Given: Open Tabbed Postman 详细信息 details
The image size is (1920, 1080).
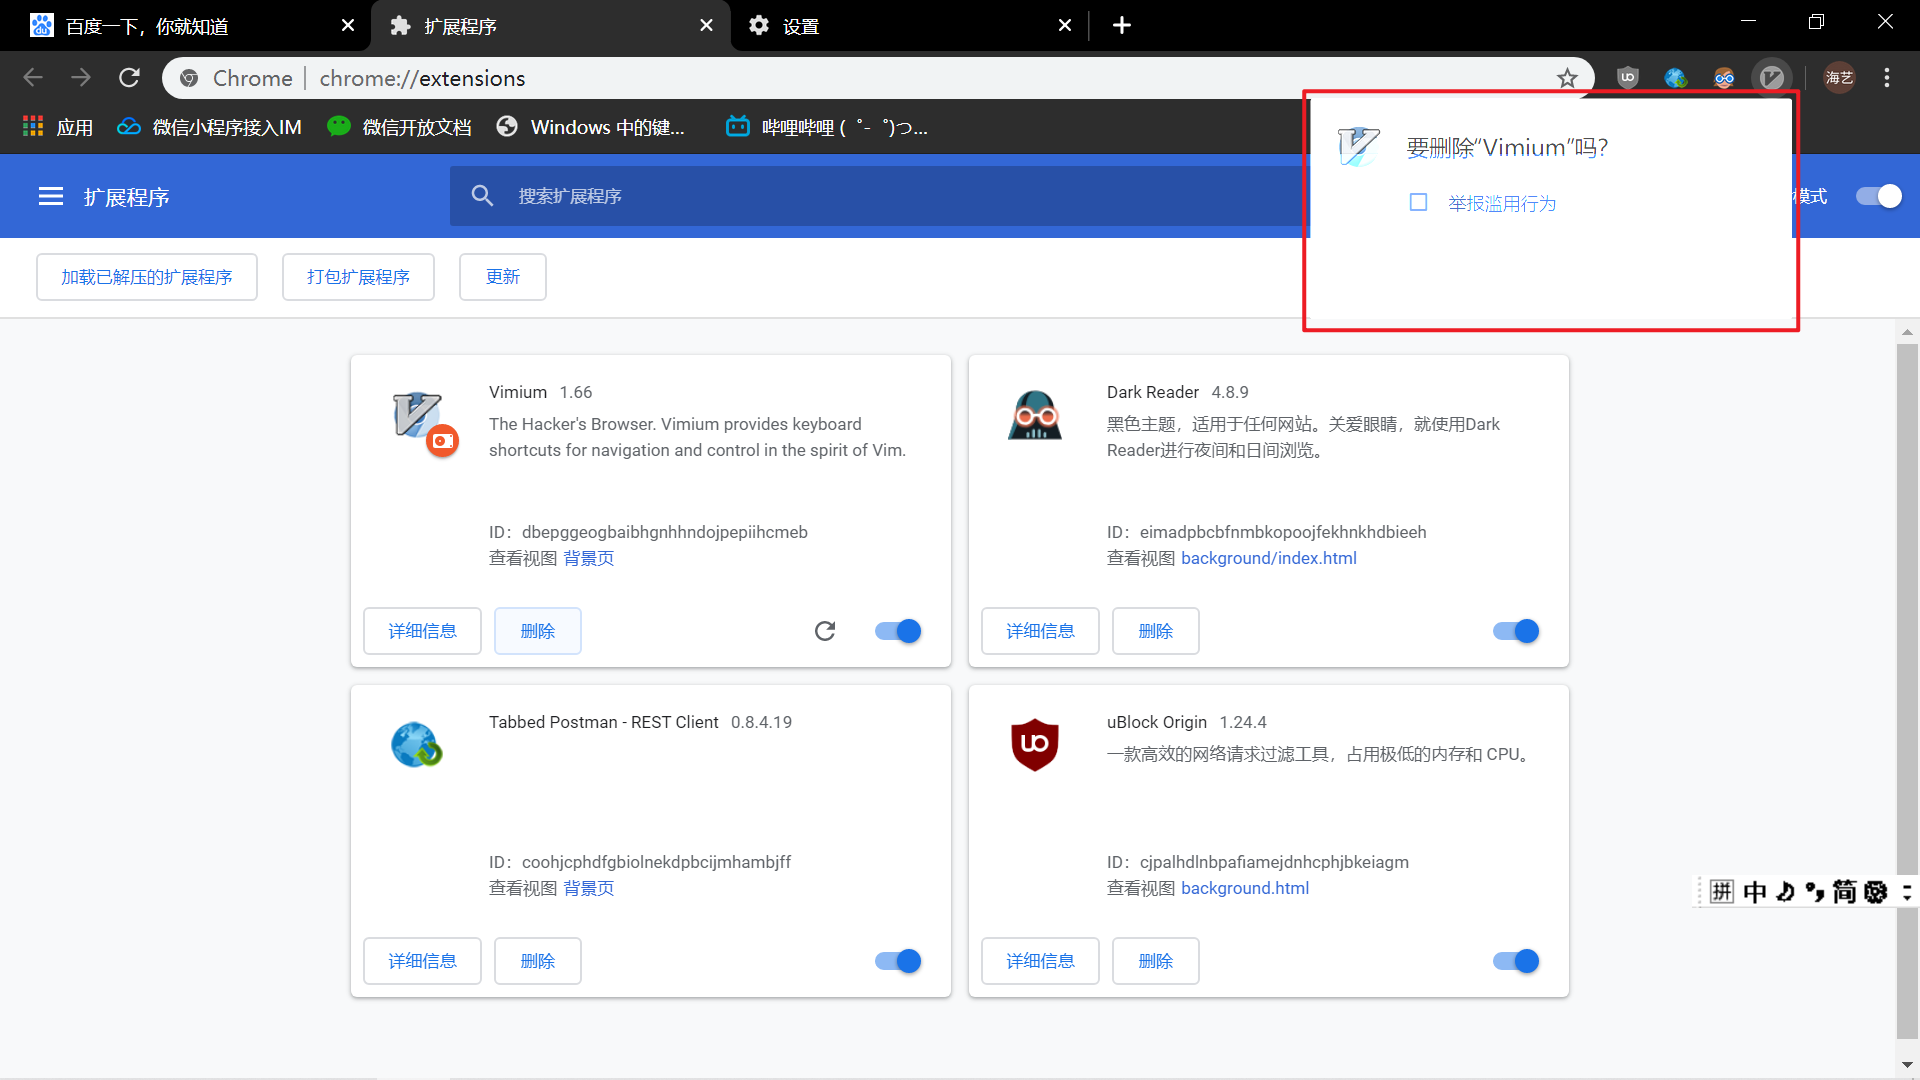Looking at the screenshot, I should tap(422, 961).
